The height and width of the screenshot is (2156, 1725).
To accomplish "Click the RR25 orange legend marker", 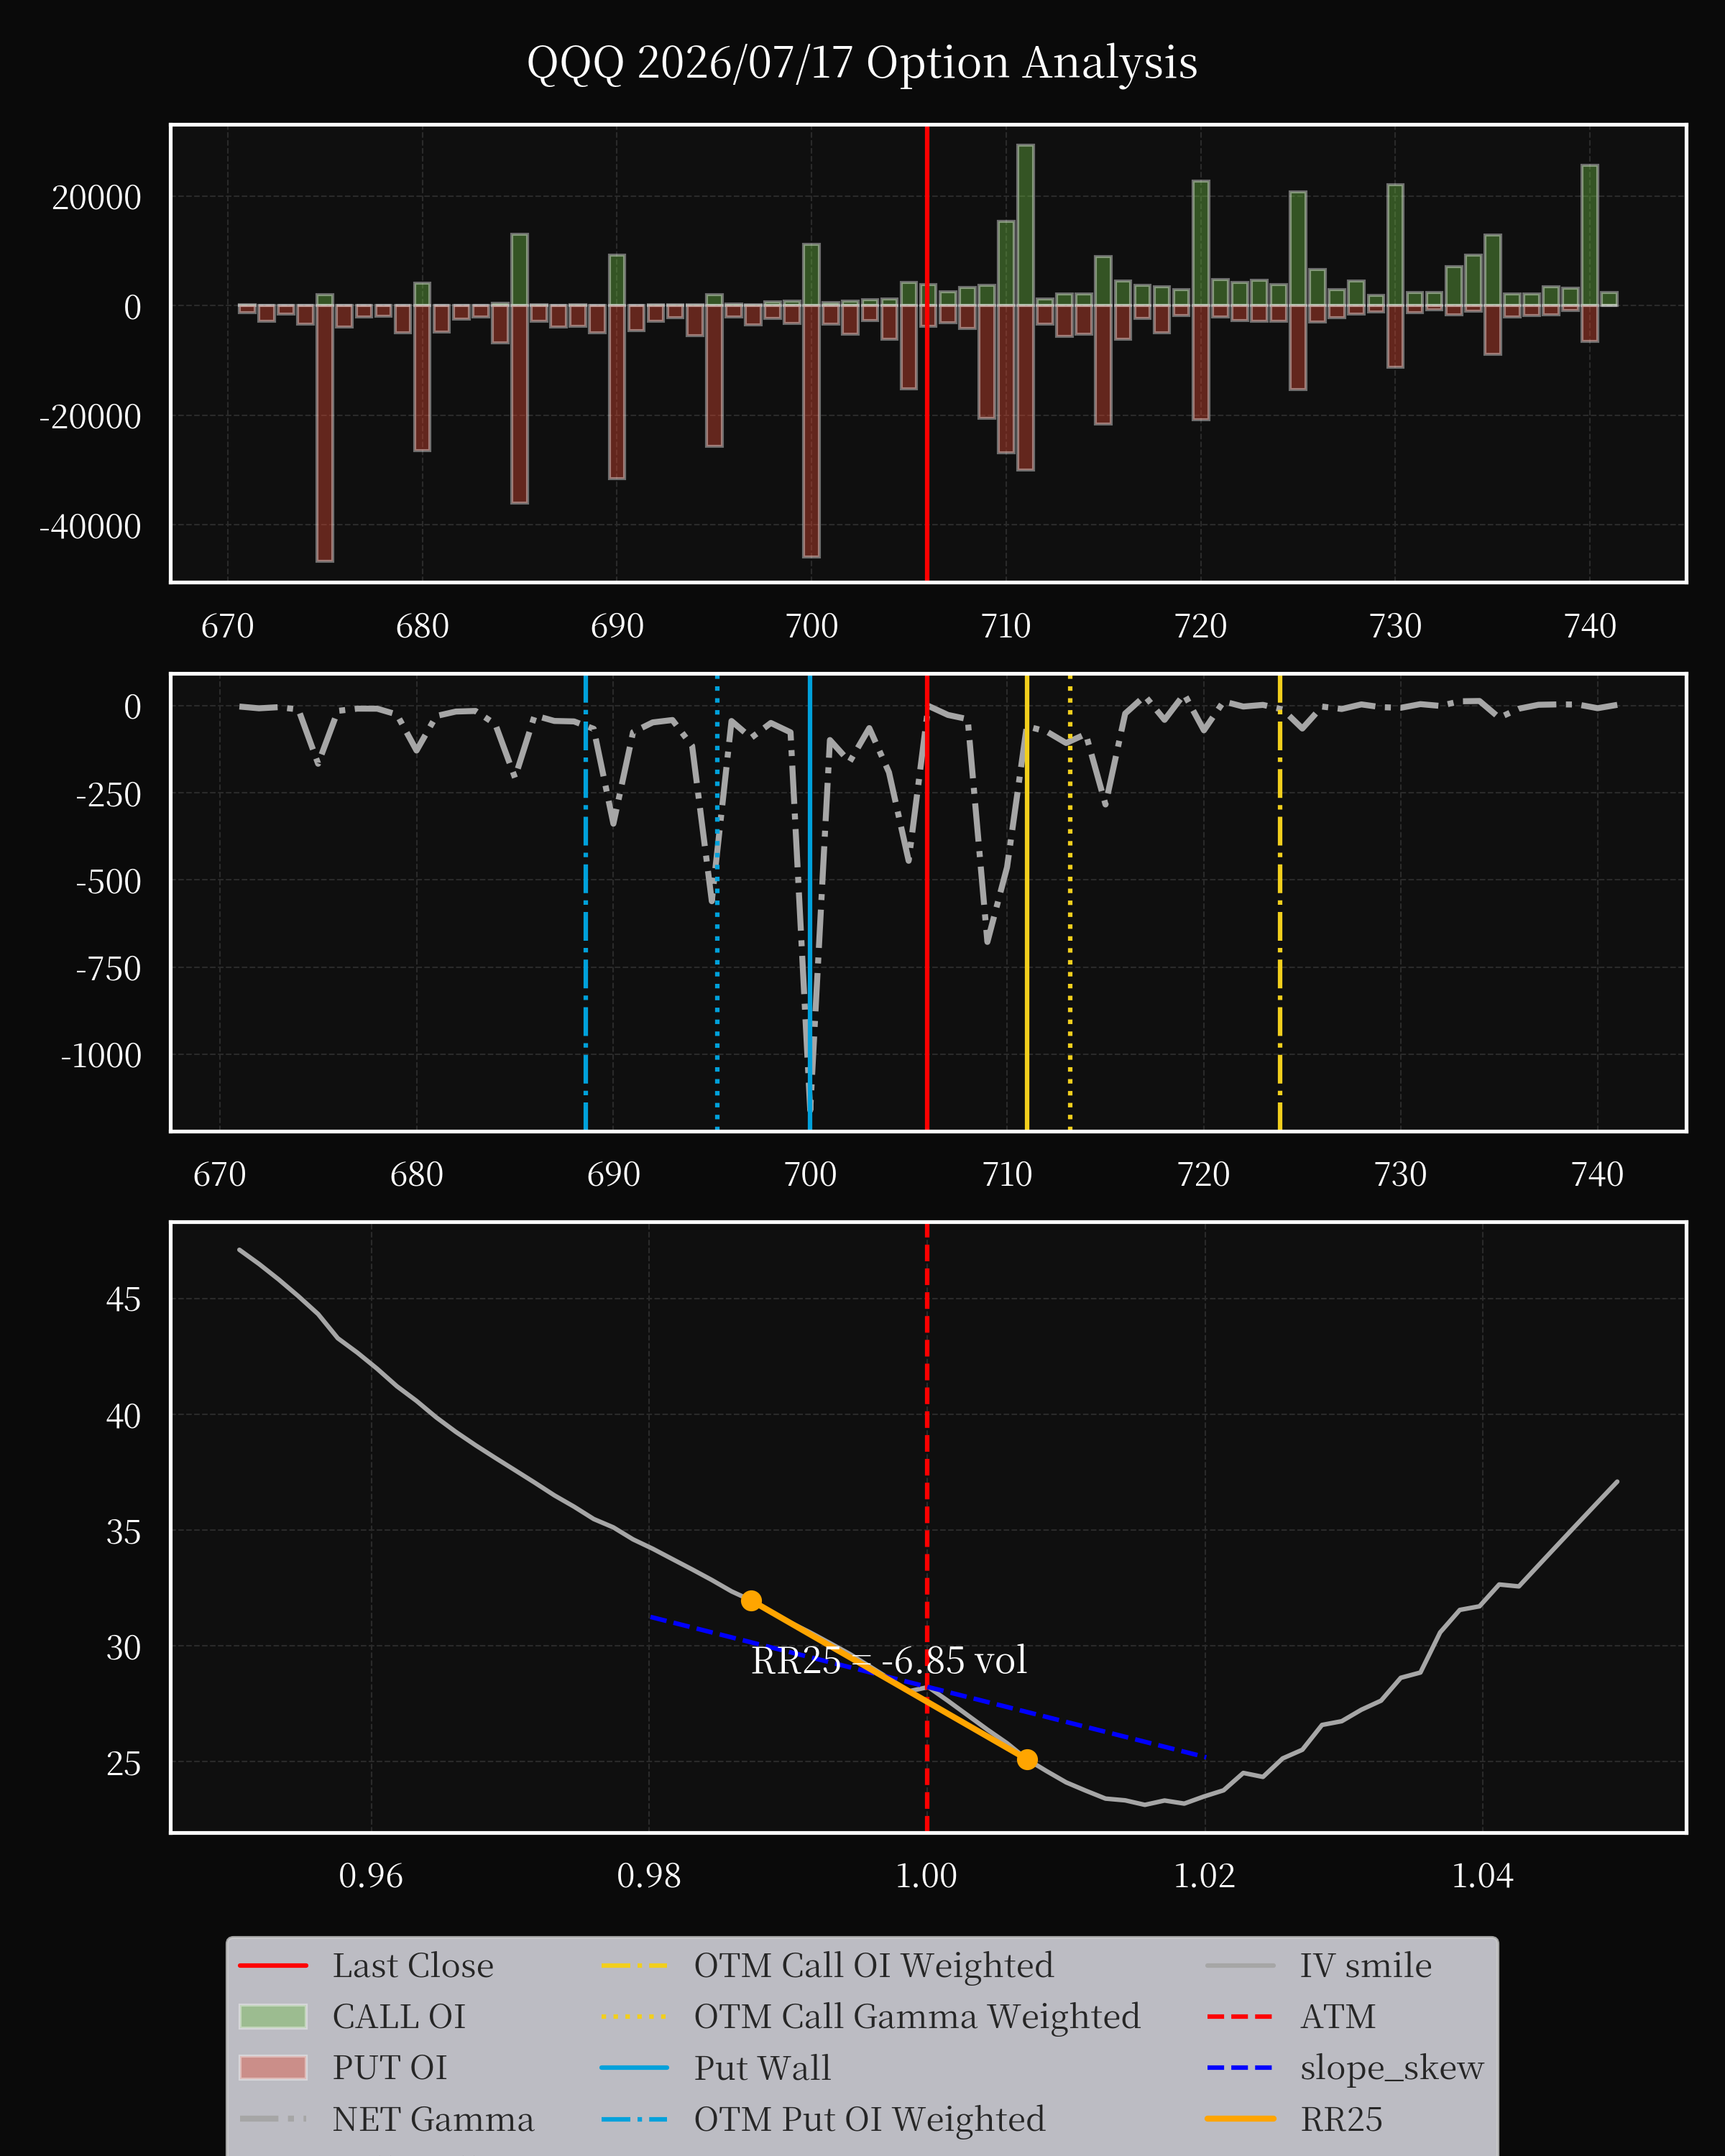I will (x=1240, y=2118).
